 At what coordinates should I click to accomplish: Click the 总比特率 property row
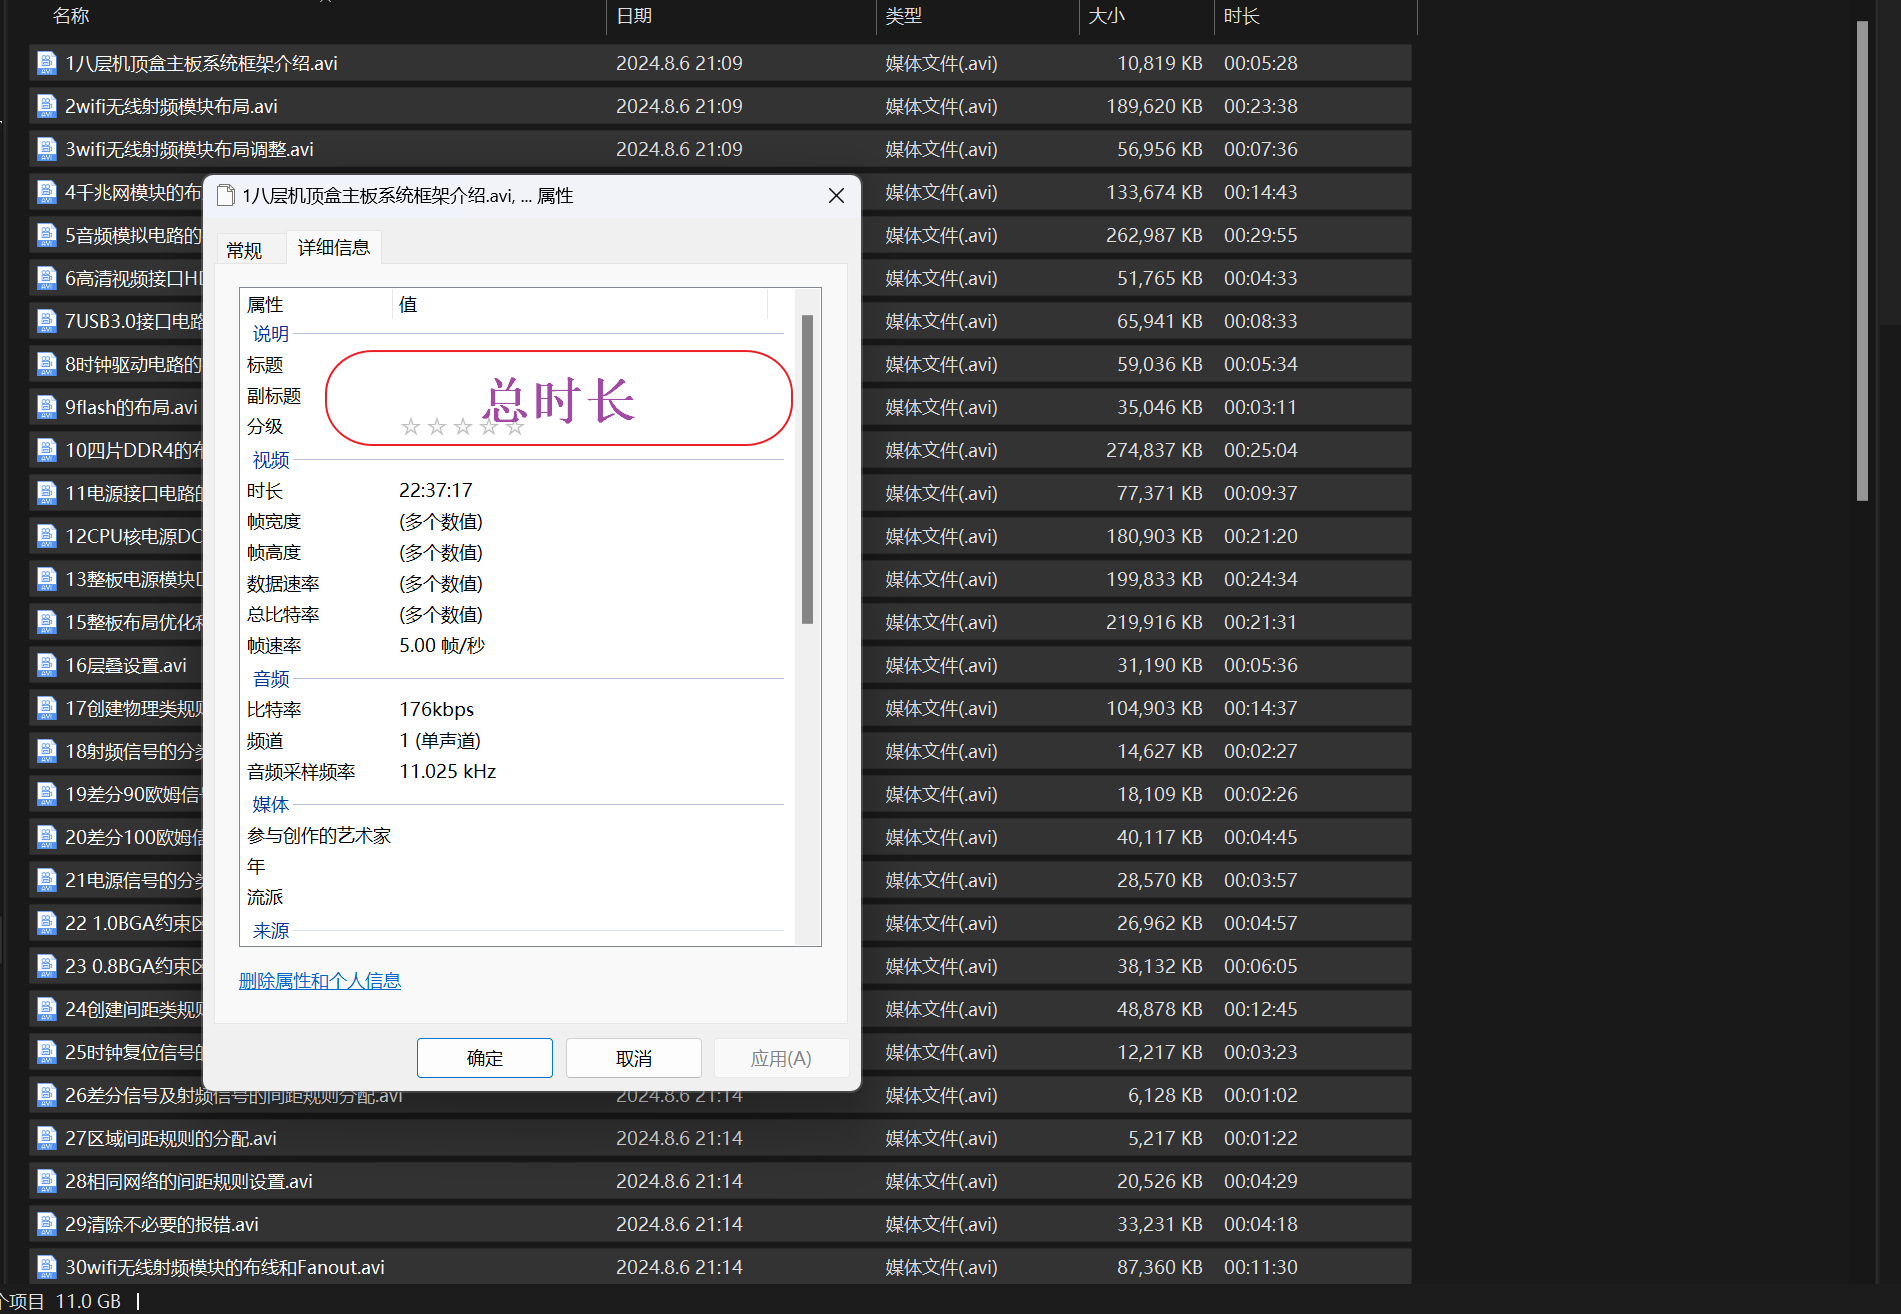point(514,614)
